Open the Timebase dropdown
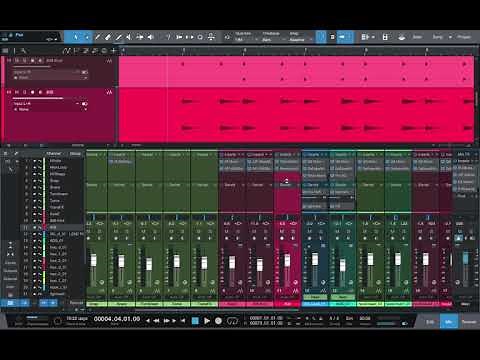Screen dimensions: 480x360 pyautogui.click(x=273, y=37)
